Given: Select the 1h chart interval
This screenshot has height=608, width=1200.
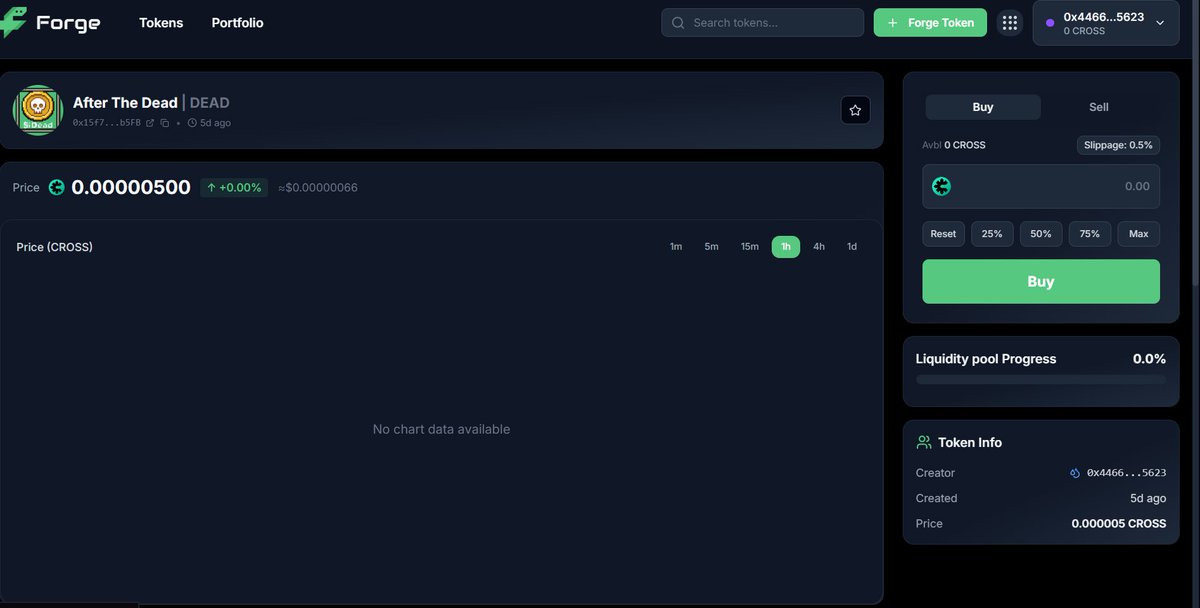Looking at the screenshot, I should pyautogui.click(x=786, y=247).
